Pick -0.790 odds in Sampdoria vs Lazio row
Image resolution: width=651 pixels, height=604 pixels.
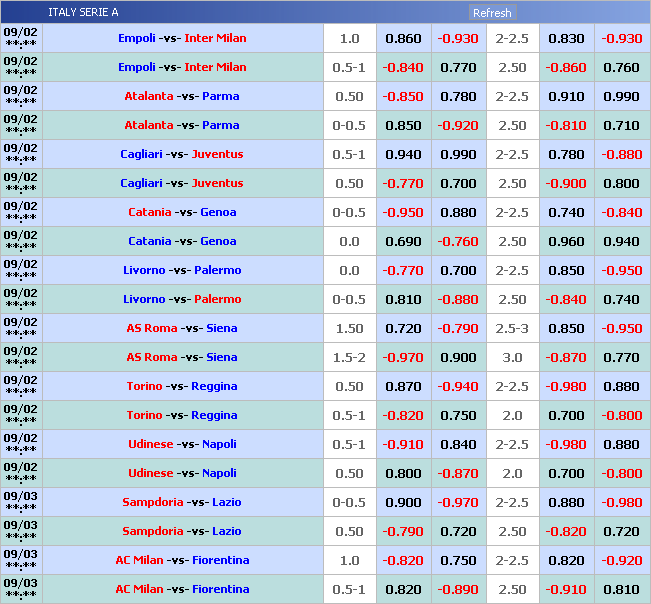(x=403, y=531)
